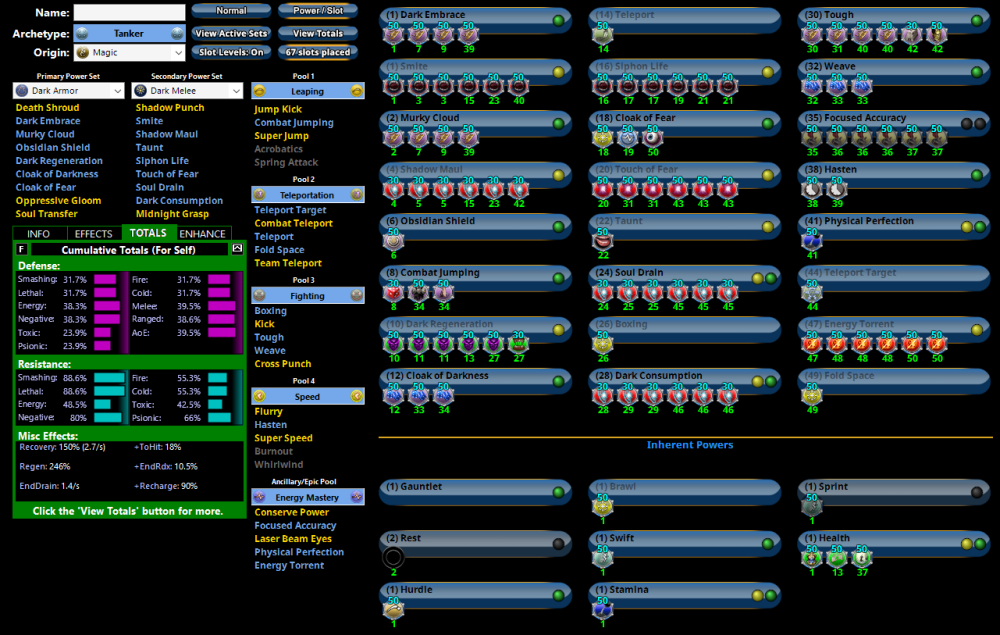This screenshot has width=1000, height=635.
Task: Click the Stamina inherent power slot icon
Action: [x=602, y=609]
